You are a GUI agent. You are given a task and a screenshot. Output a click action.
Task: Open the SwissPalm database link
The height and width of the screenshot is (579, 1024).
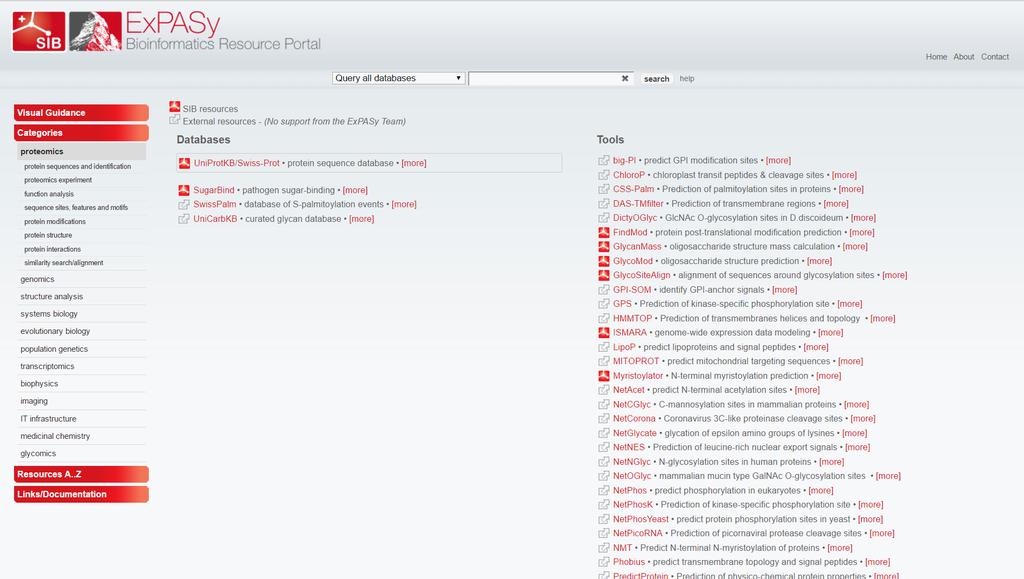coord(214,204)
